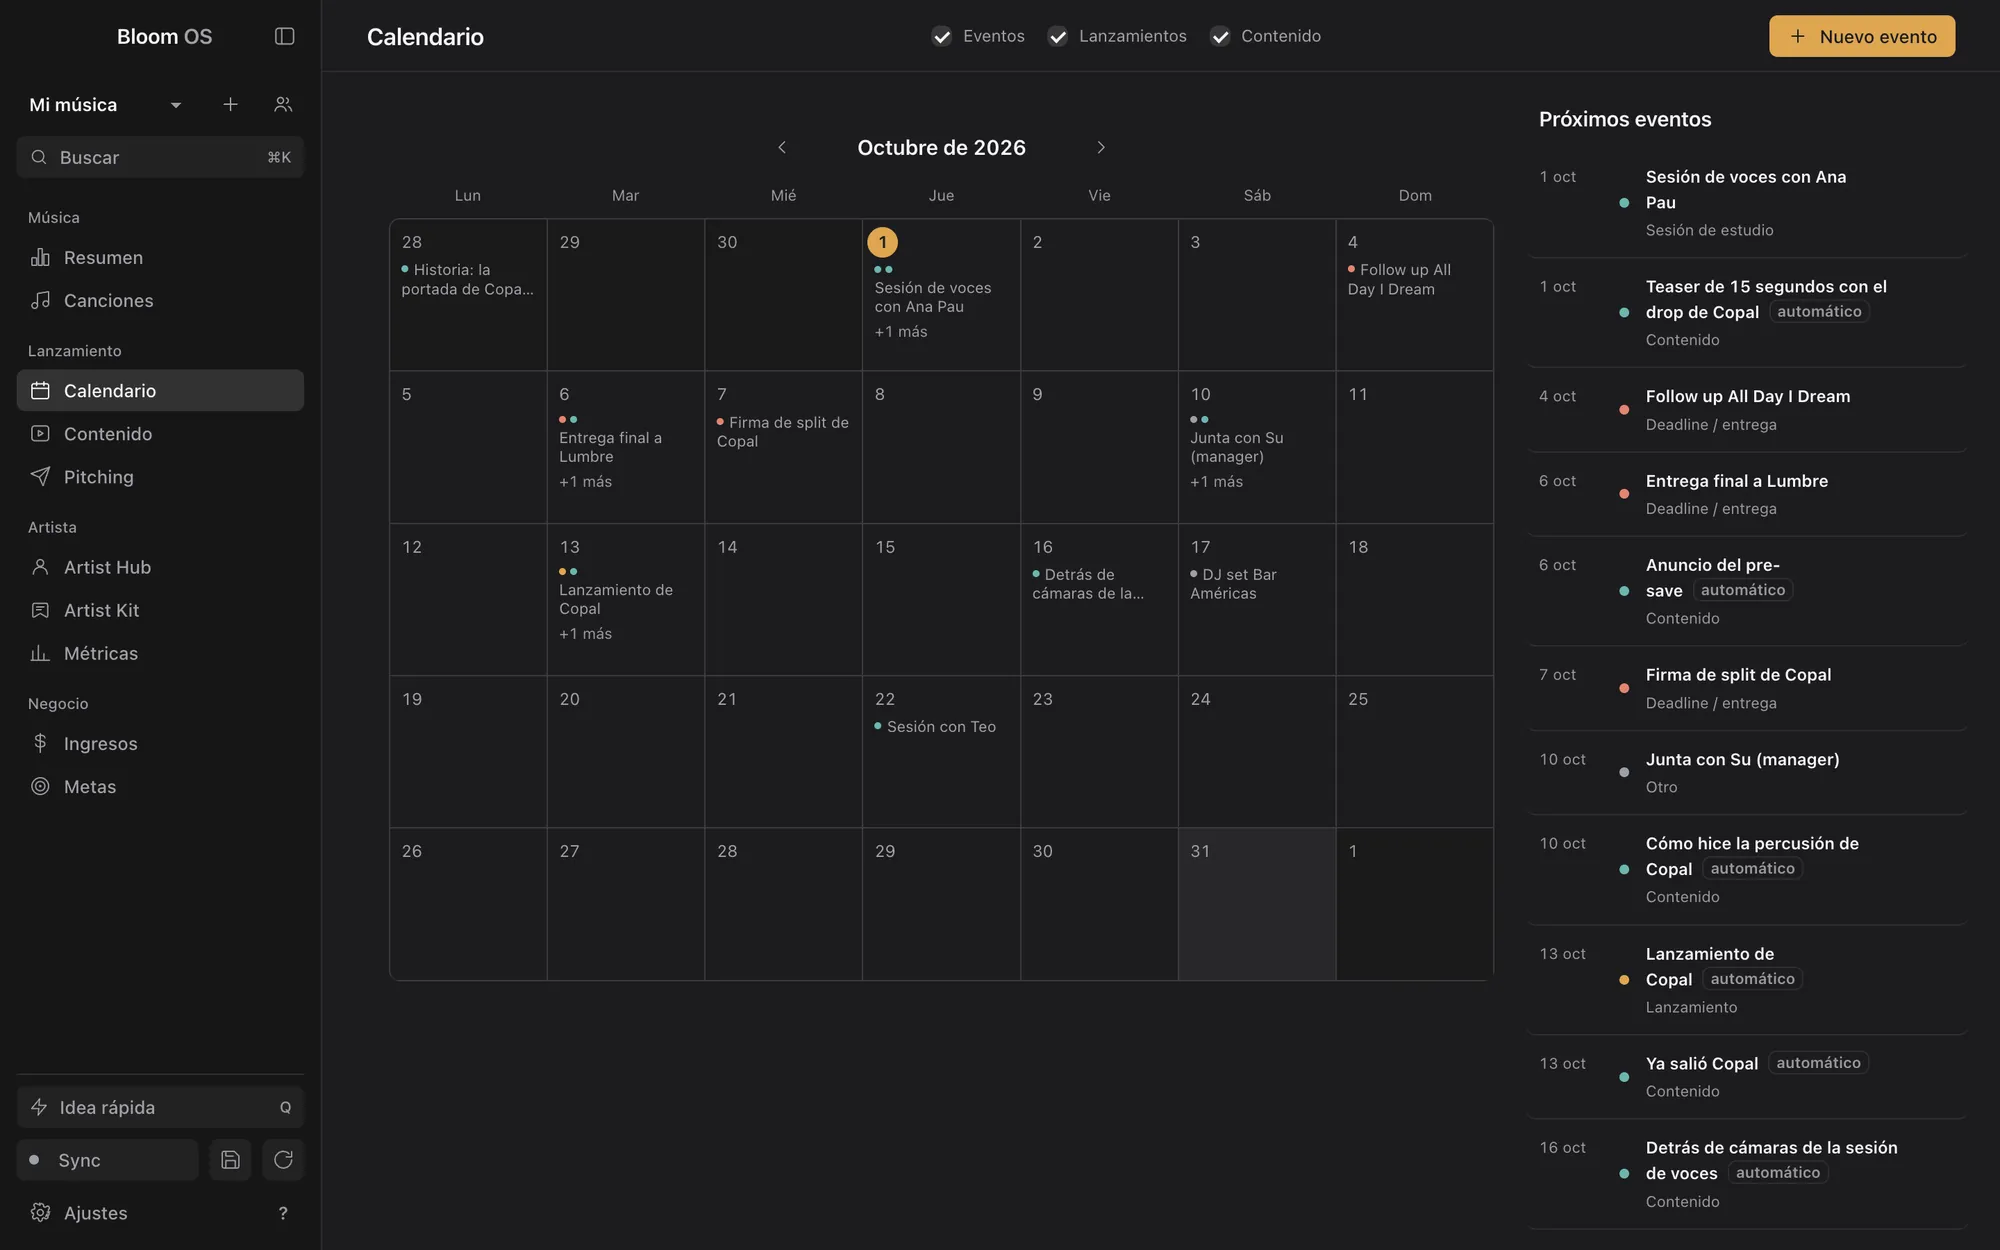Viewport: 2000px width, 1250px height.
Task: Click today's date marker 1
Action: (882, 242)
